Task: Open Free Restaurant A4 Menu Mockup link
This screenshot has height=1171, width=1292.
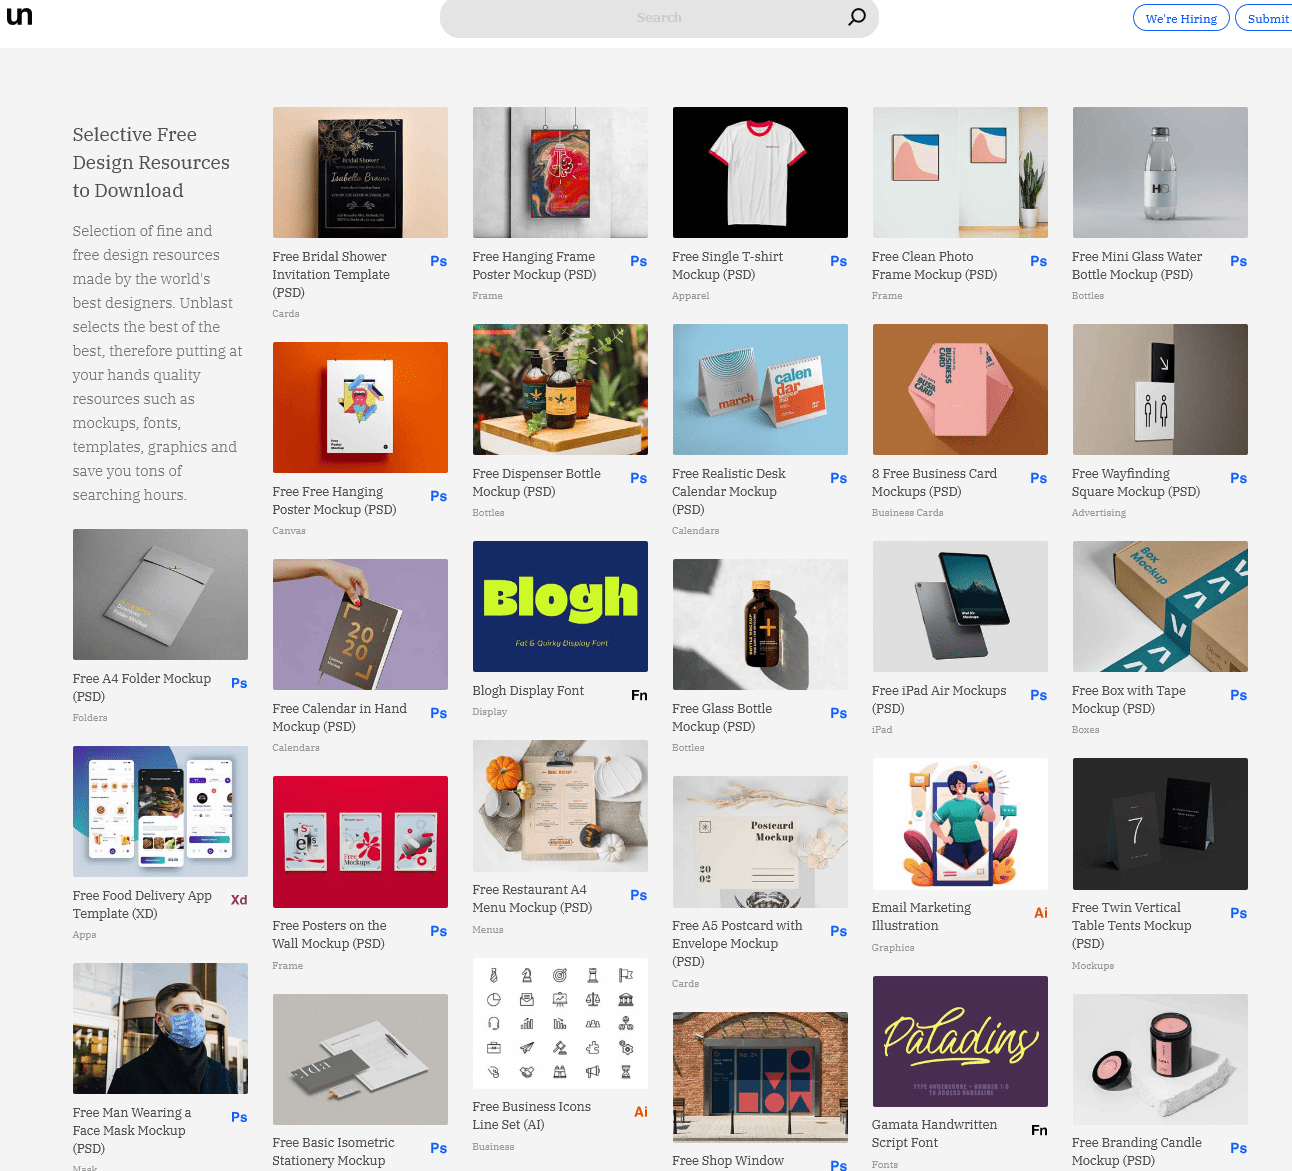Action: coord(532,898)
